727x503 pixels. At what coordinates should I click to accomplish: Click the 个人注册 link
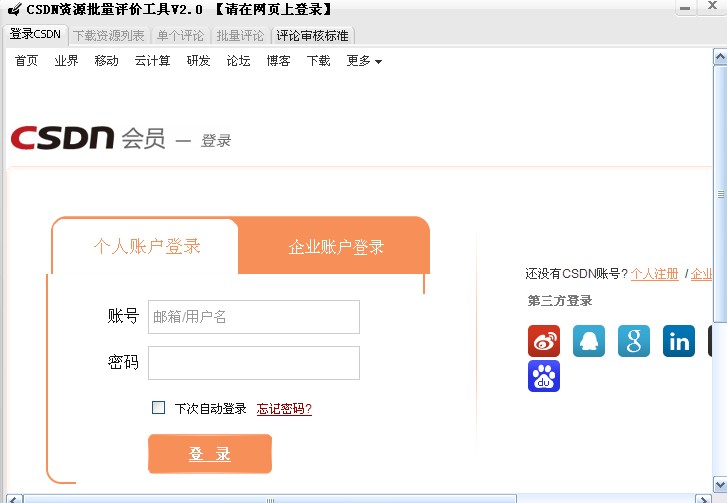tap(655, 274)
